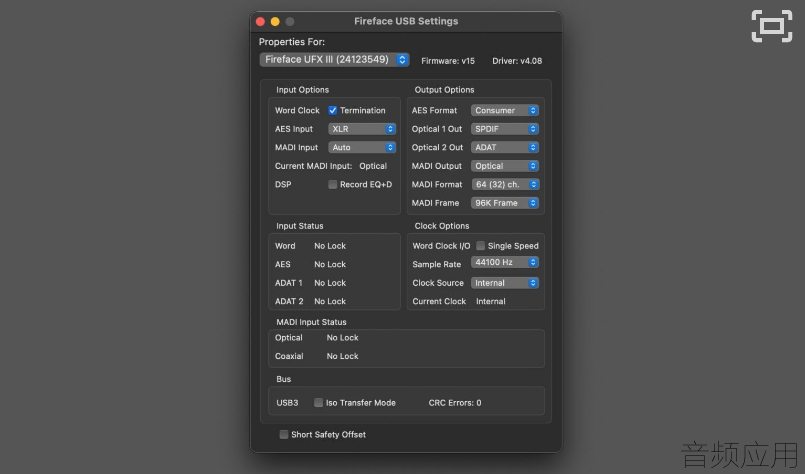Enable Word Clock I/O Single Speed
This screenshot has width=805, height=474.
click(481, 245)
